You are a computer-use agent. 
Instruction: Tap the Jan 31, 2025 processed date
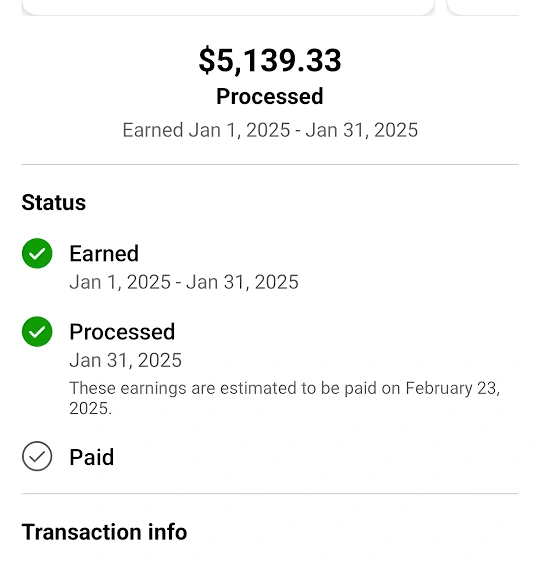coord(125,360)
